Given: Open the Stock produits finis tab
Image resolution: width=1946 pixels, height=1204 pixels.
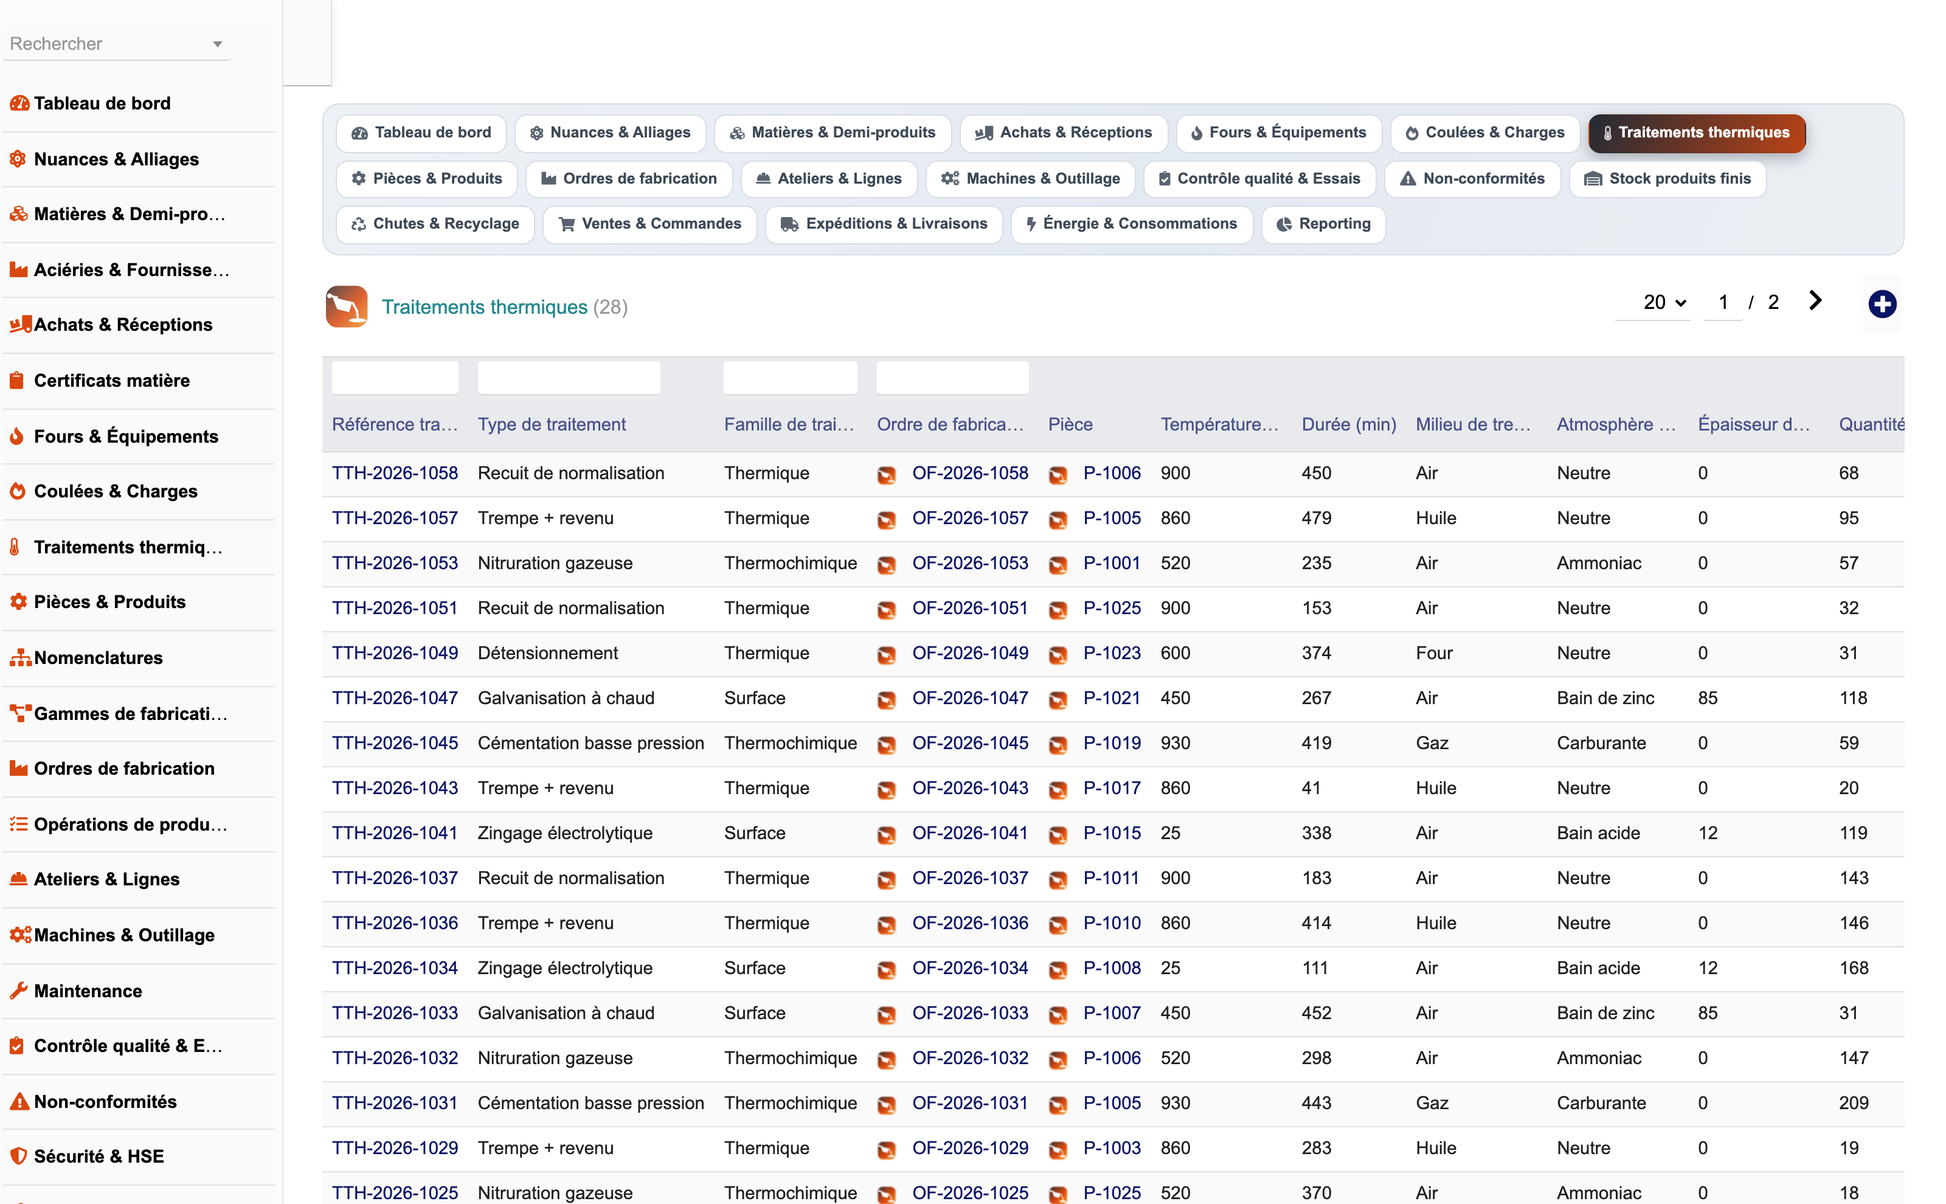Looking at the screenshot, I should [1668, 178].
